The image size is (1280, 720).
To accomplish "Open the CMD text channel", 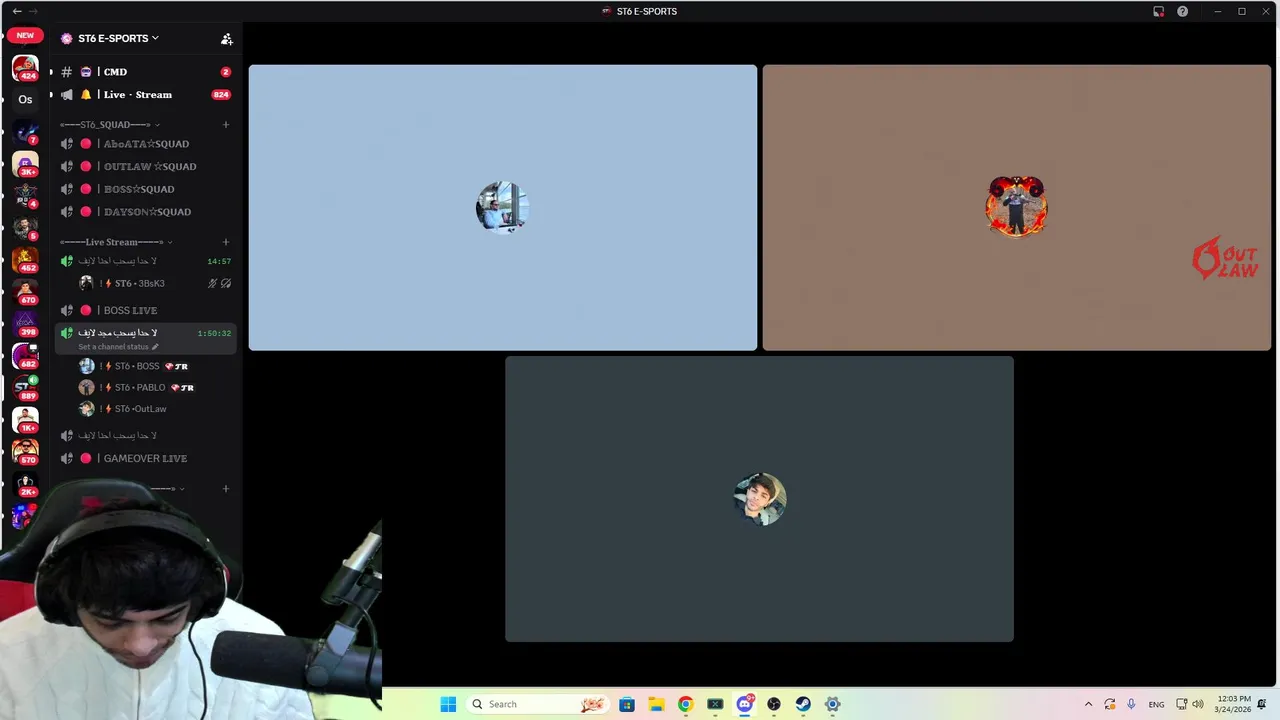I will pos(146,72).
